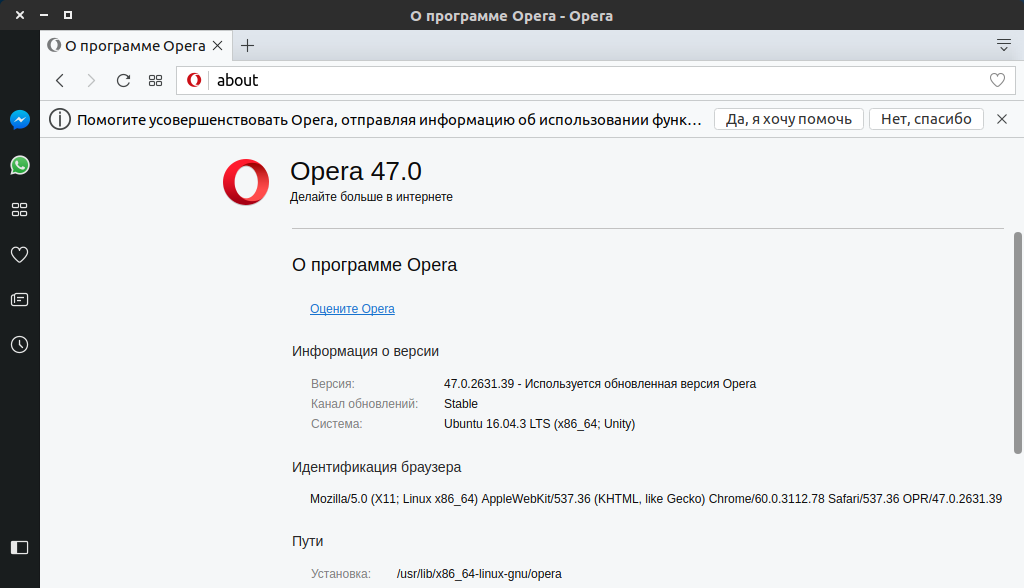Screen dimensions: 1024x588
Task: Select the 'О программе Opera' tab
Action: pyautogui.click(x=136, y=46)
